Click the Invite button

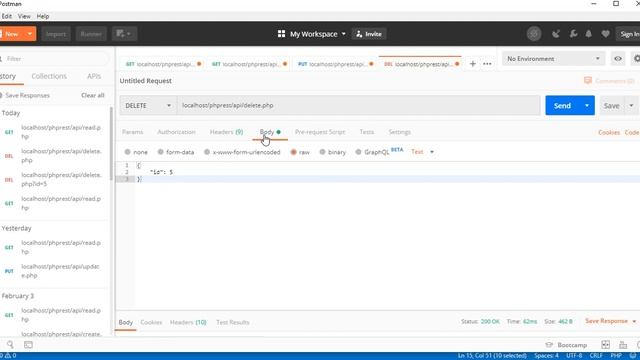point(369,34)
